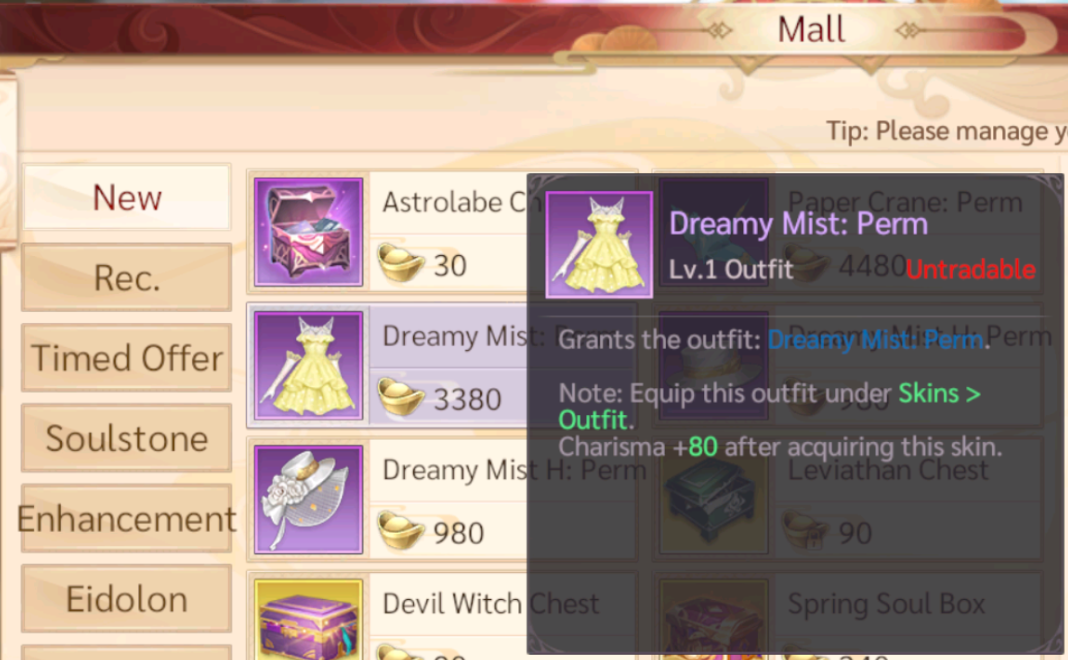Click the Devil Witch Chest label
This screenshot has width=1068, height=660.
tap(491, 603)
